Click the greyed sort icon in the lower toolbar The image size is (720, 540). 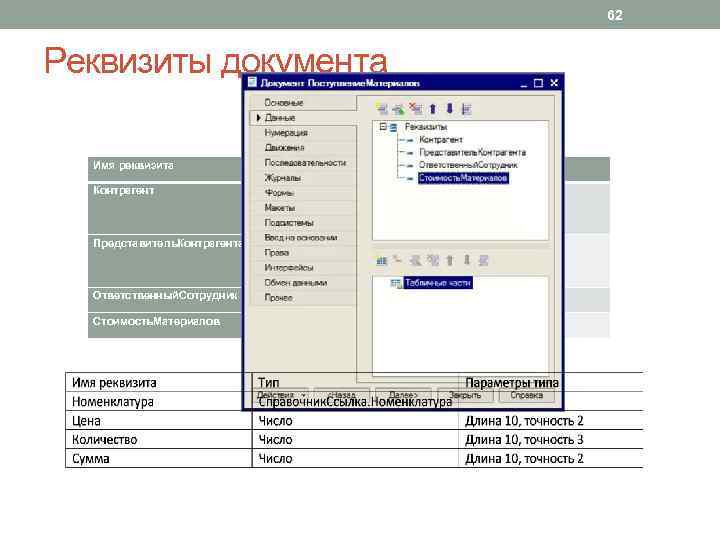[x=483, y=260]
